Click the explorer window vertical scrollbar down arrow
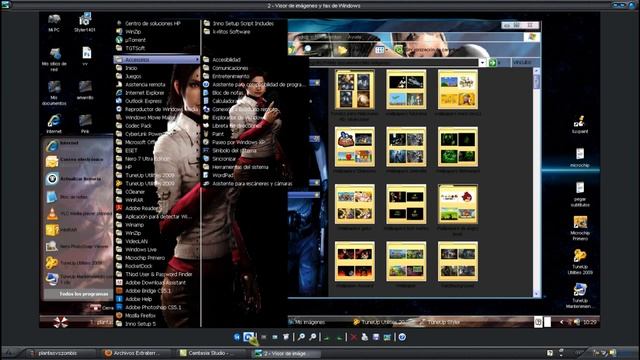The height and width of the screenshot is (360, 640). pos(536,293)
